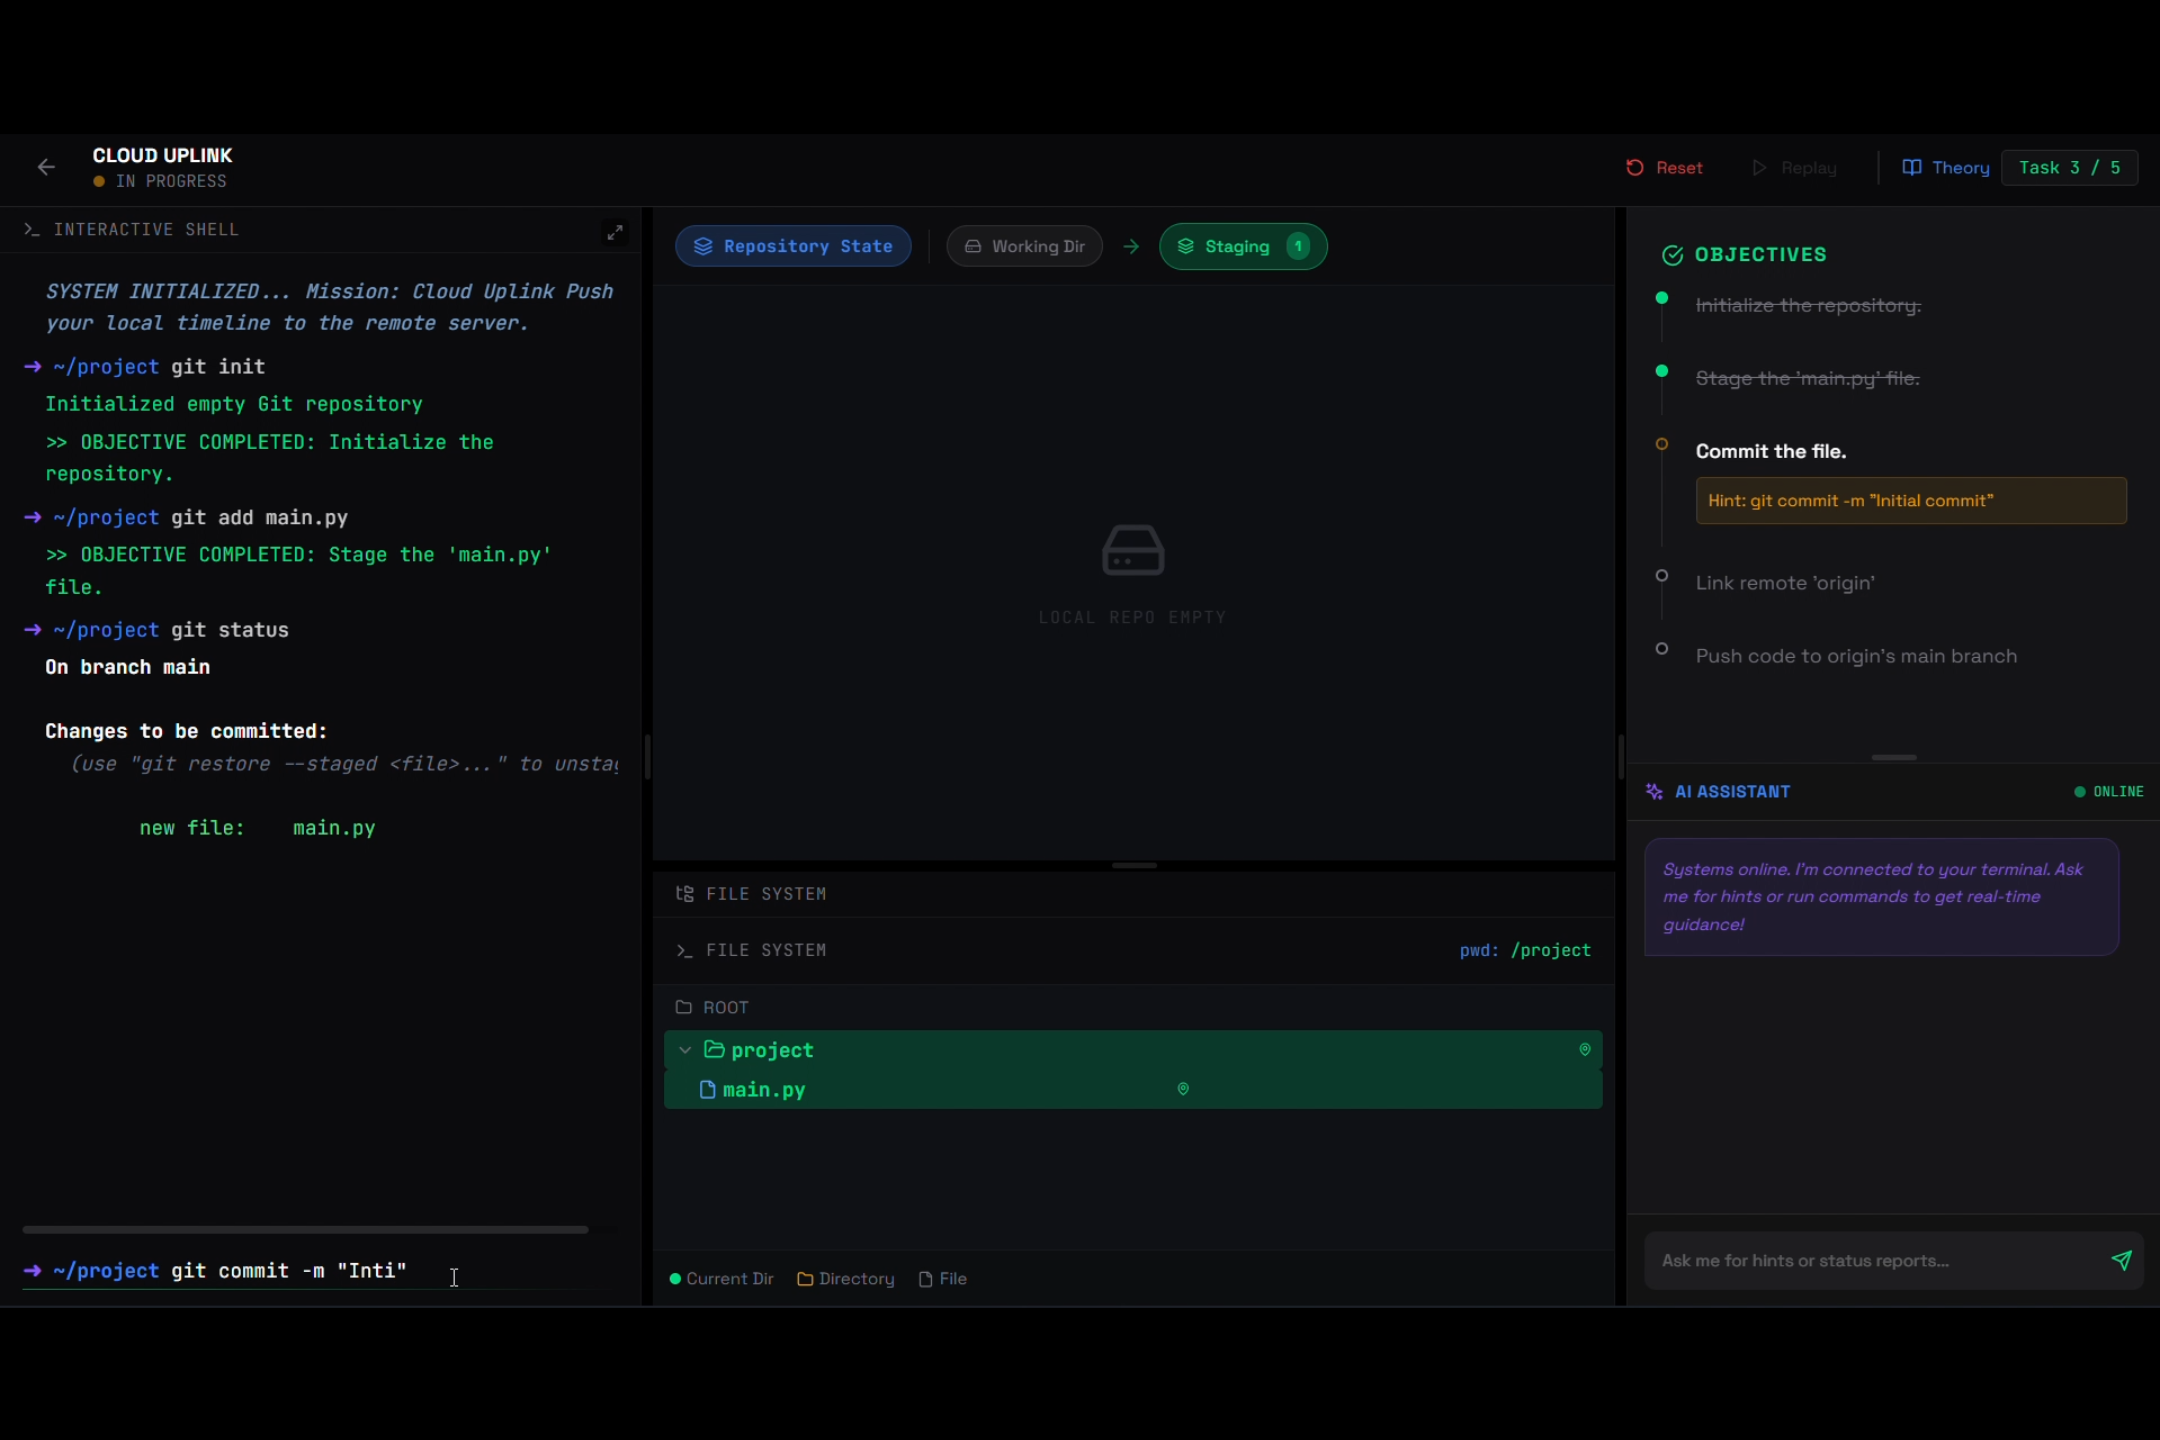
Task: Open the Theory book icon
Action: tap(1912, 168)
